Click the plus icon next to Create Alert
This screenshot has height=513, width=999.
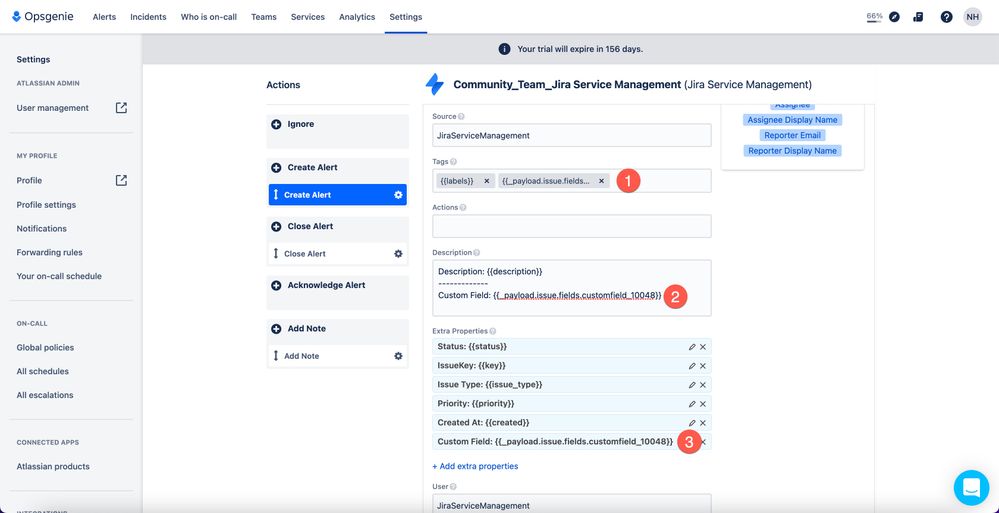point(276,168)
